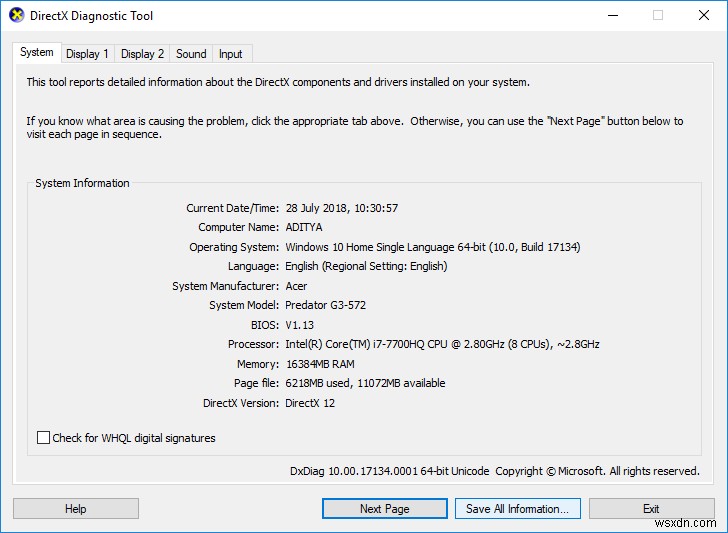Click the Next Page button
This screenshot has width=728, height=533.
pos(385,509)
